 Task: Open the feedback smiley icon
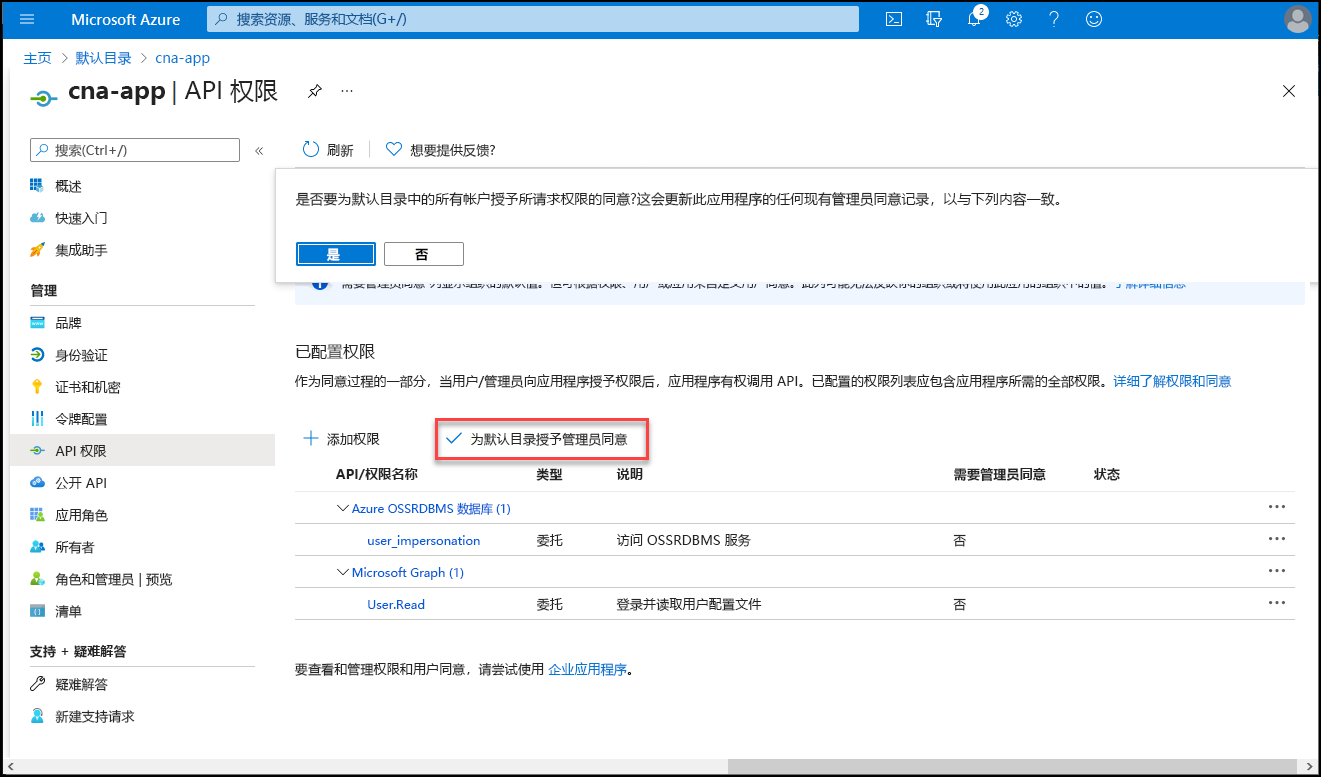(x=1094, y=19)
